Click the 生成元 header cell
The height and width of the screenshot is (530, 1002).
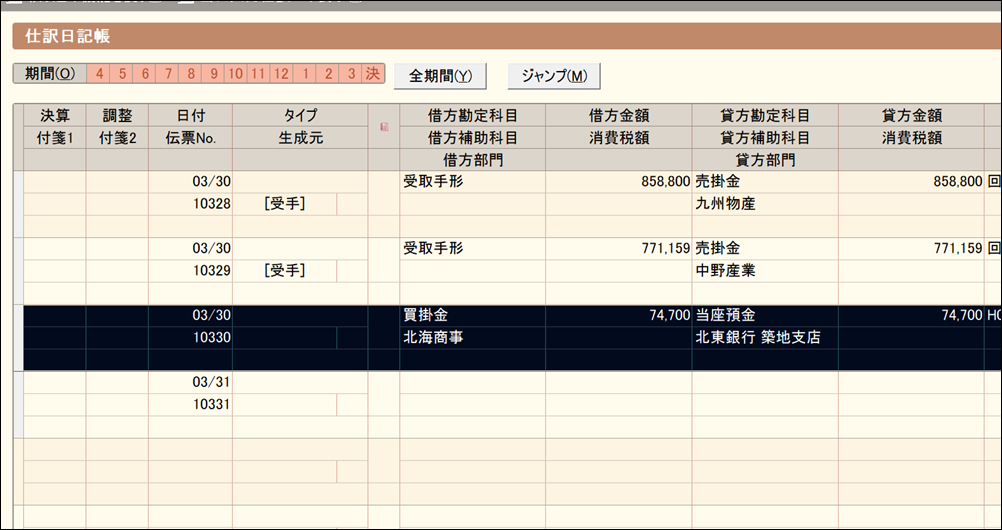coord(300,138)
